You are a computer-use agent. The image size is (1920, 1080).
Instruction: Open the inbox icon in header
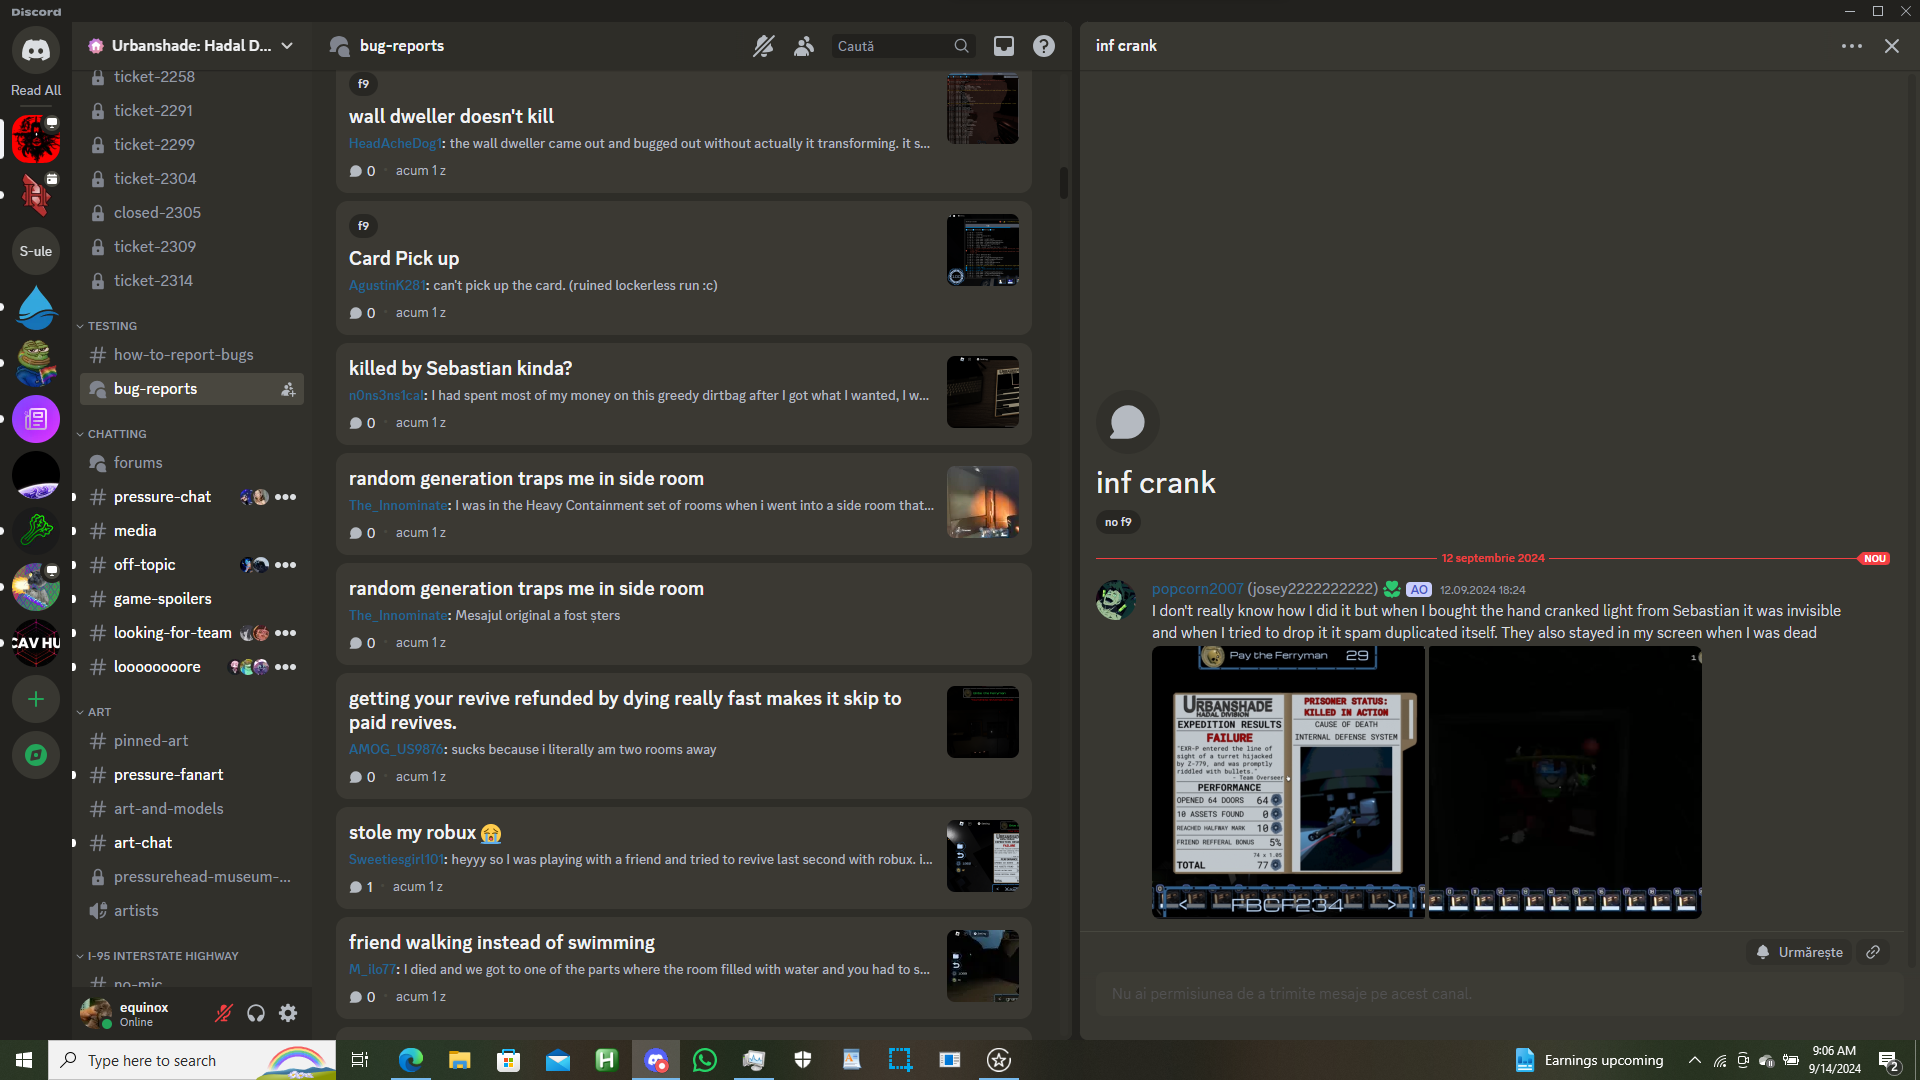1003,46
